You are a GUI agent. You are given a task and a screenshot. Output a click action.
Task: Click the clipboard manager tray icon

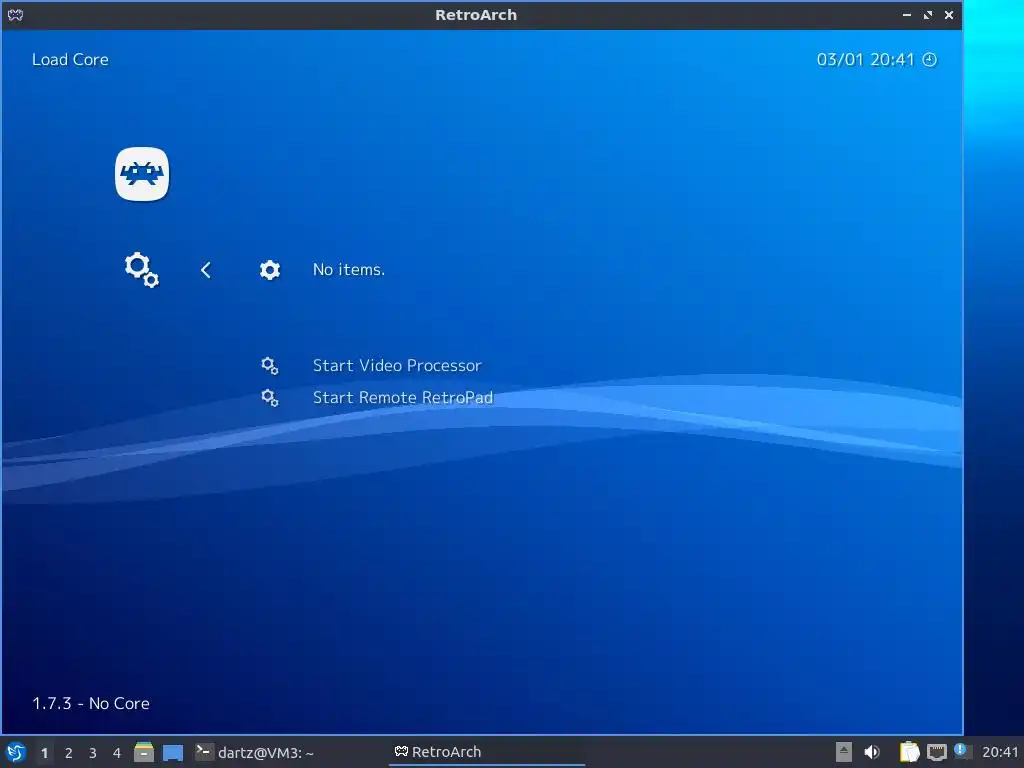pos(909,752)
